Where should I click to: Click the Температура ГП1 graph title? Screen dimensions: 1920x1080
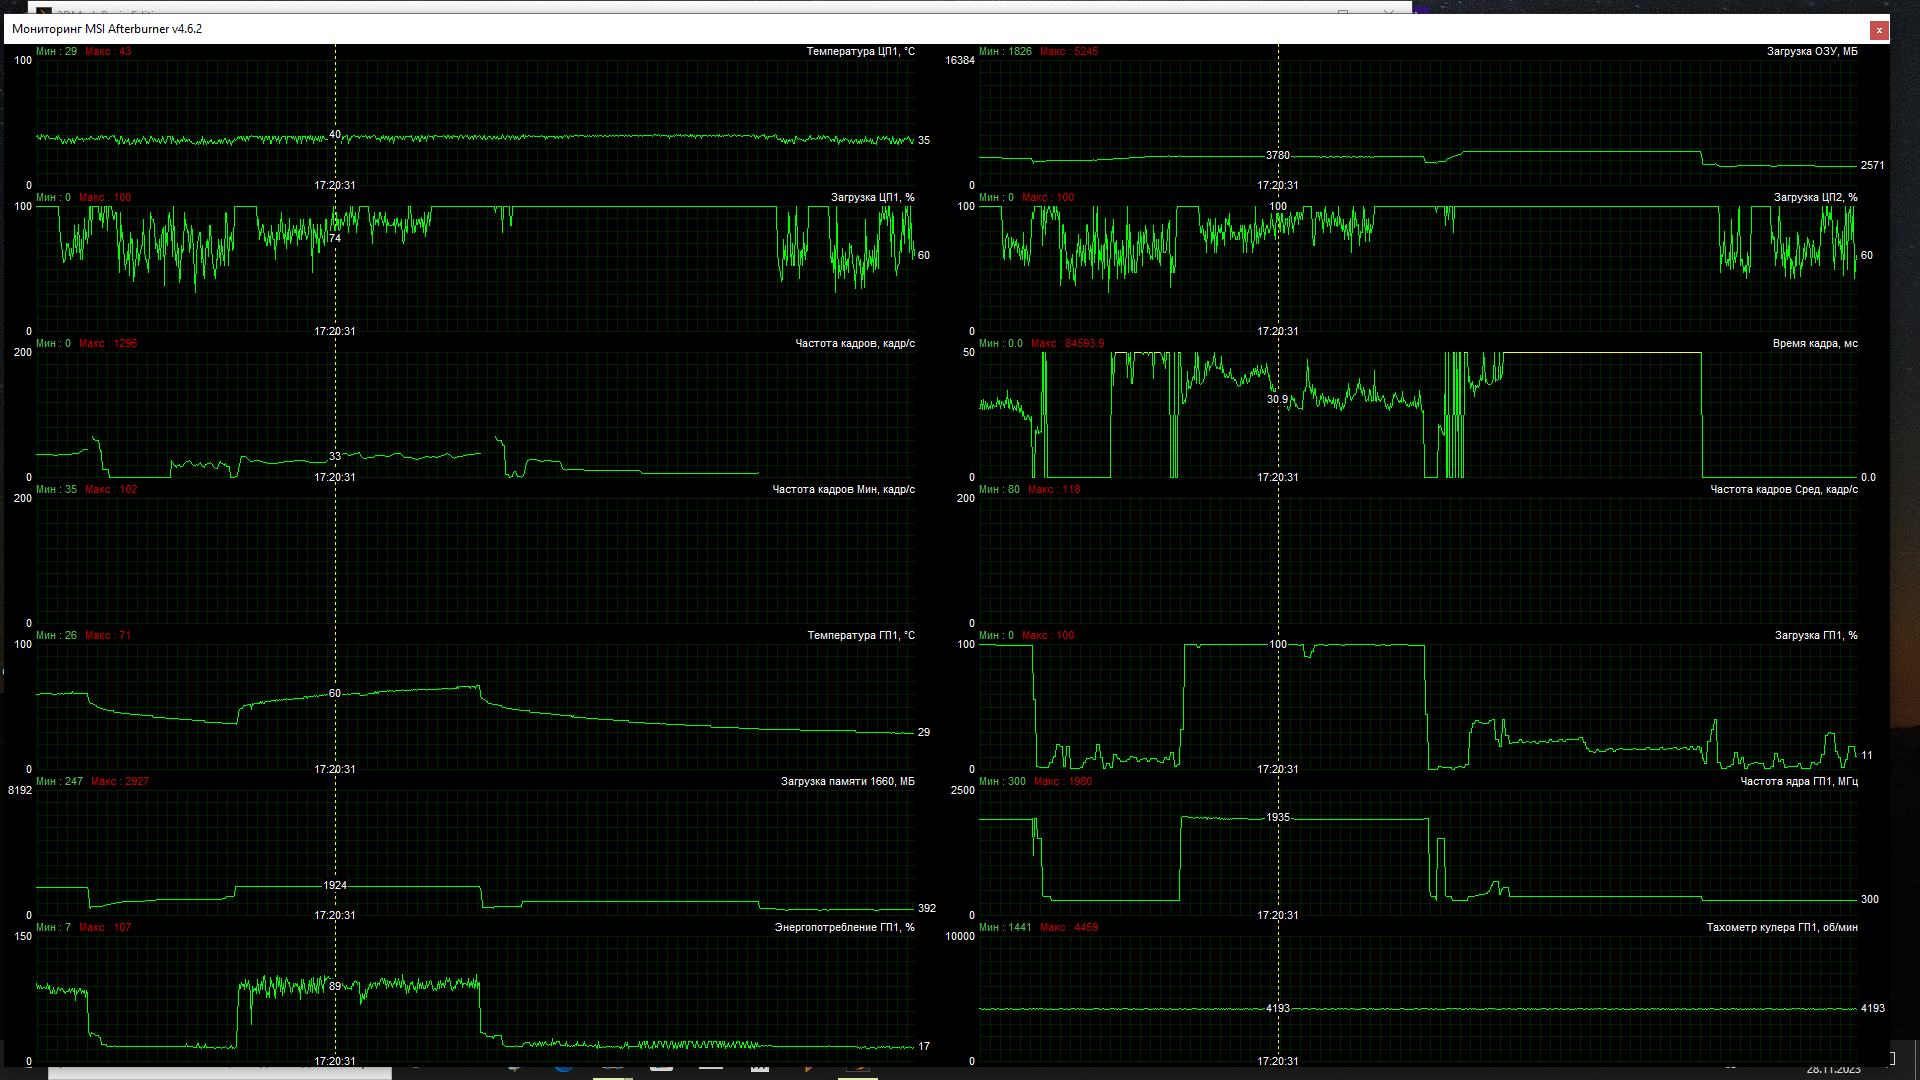pyautogui.click(x=860, y=636)
